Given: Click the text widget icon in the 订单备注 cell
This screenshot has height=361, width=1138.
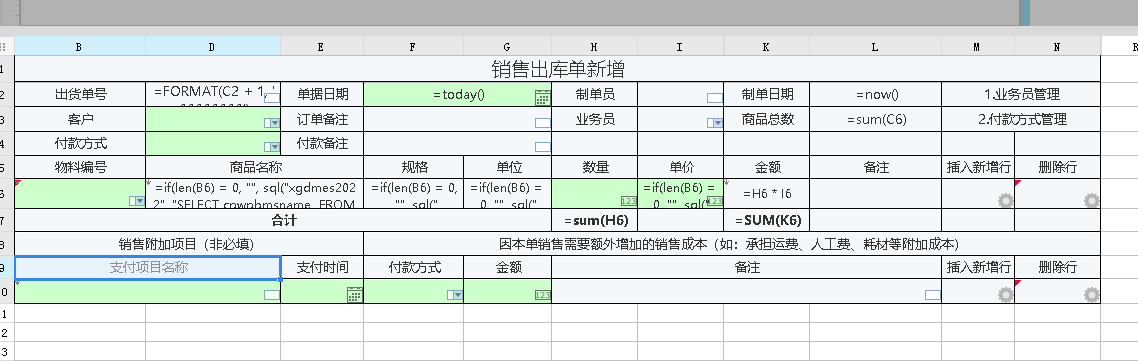Looking at the screenshot, I should (x=543, y=123).
